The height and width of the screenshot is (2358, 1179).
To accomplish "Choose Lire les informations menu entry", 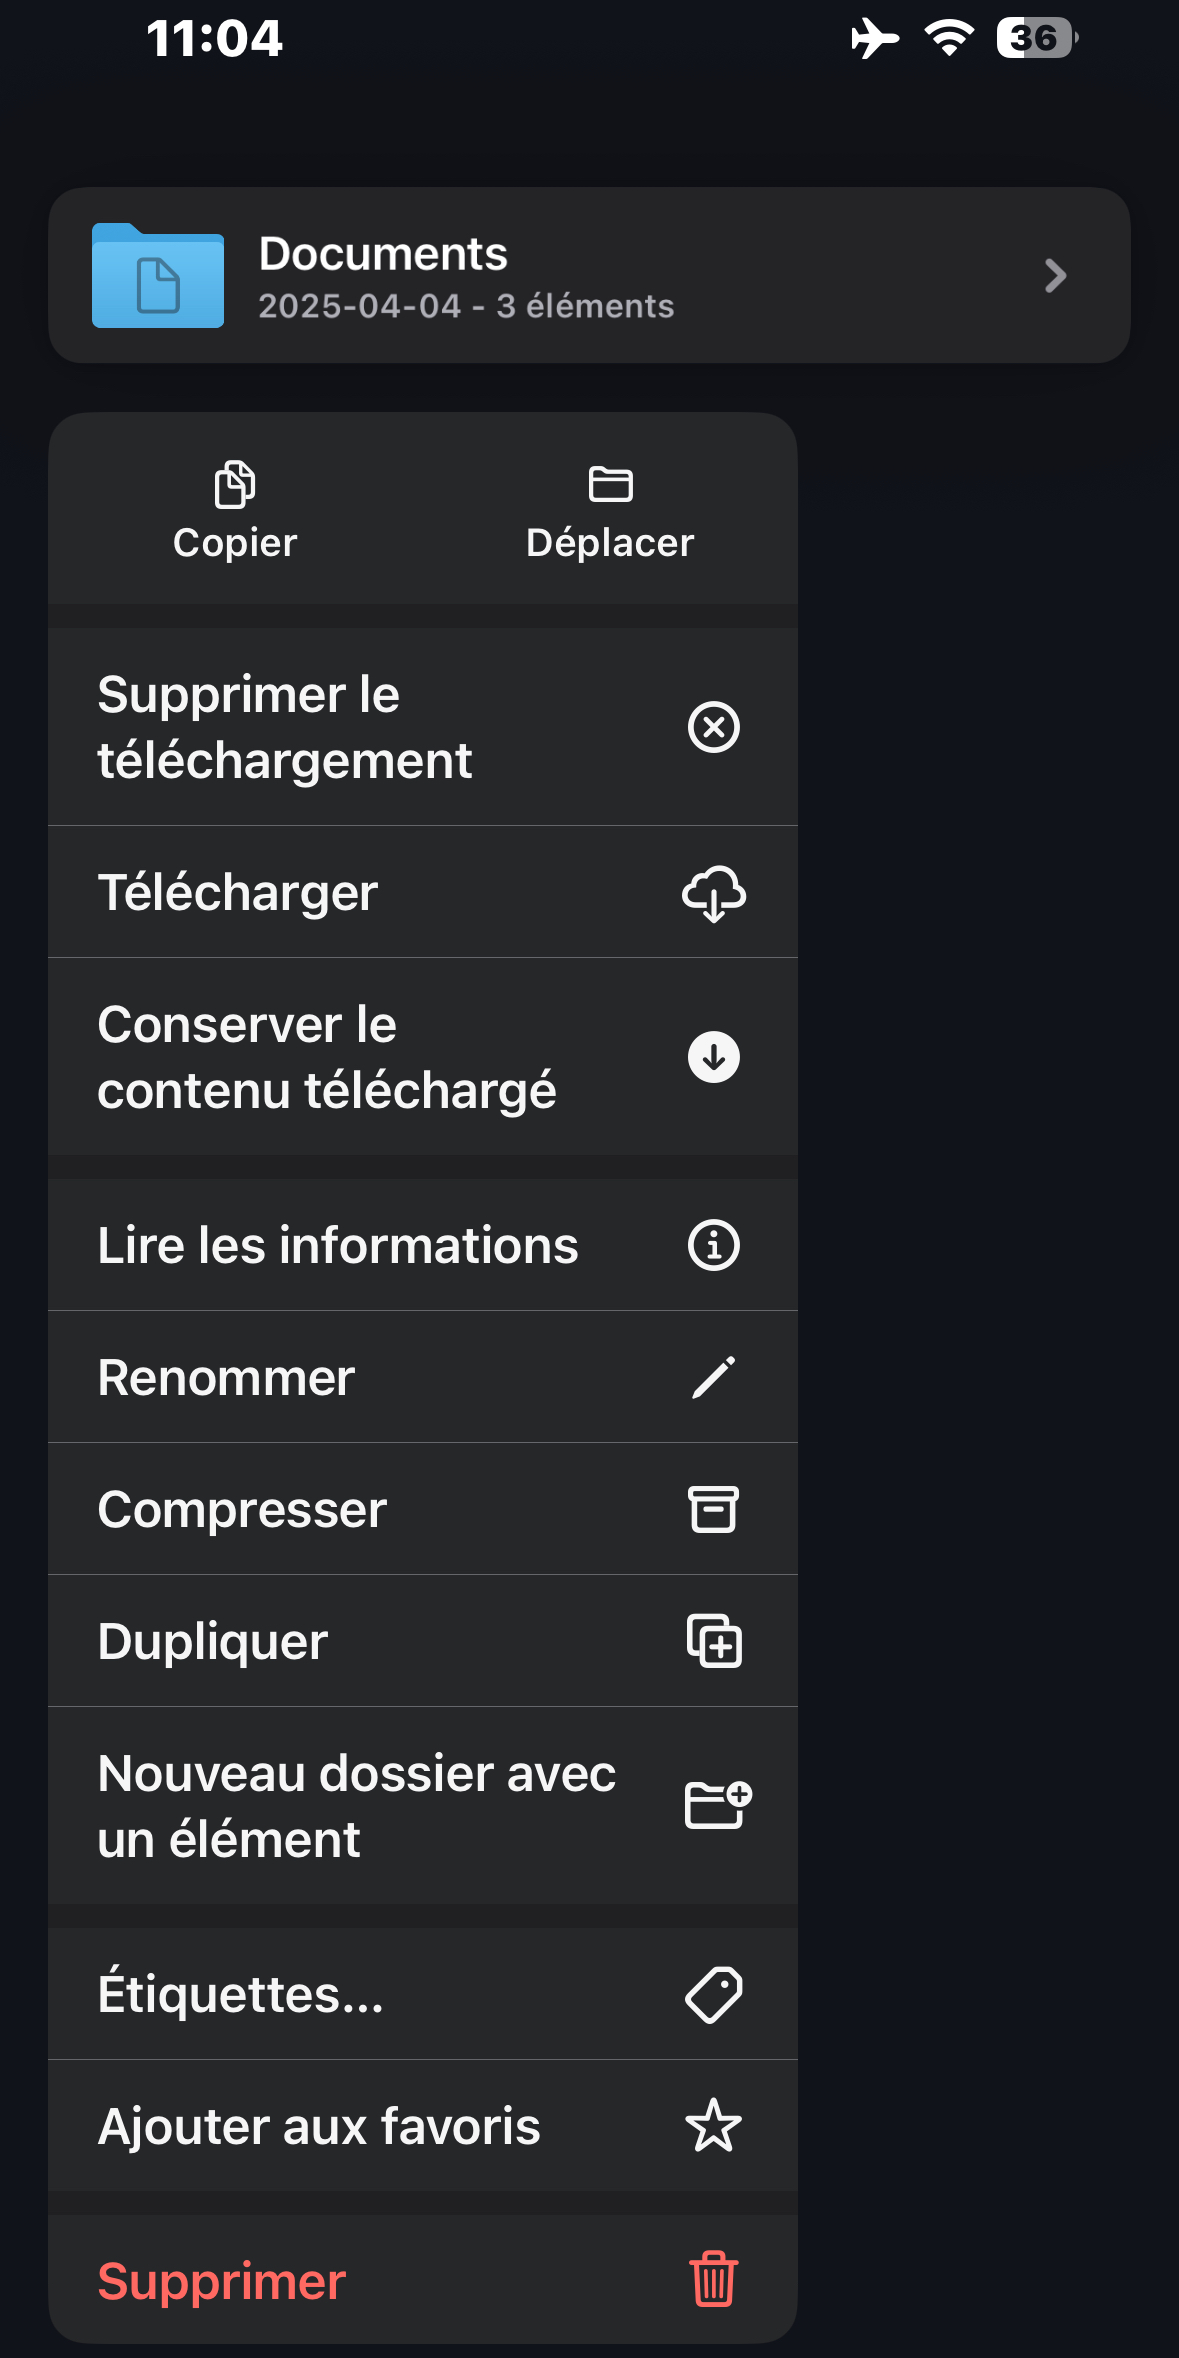I will coord(338,1246).
